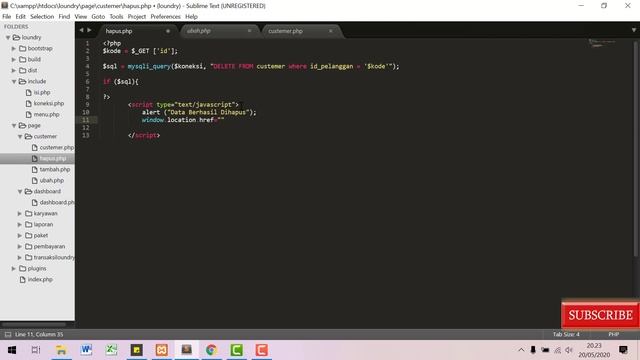640x360 pixels.
Task: Expand the build folder
Action: [x=13, y=60]
